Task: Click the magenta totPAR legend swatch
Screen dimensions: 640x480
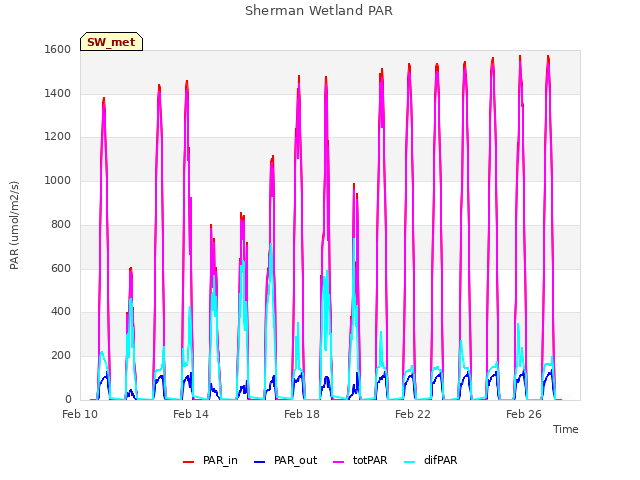Action: click(x=339, y=462)
